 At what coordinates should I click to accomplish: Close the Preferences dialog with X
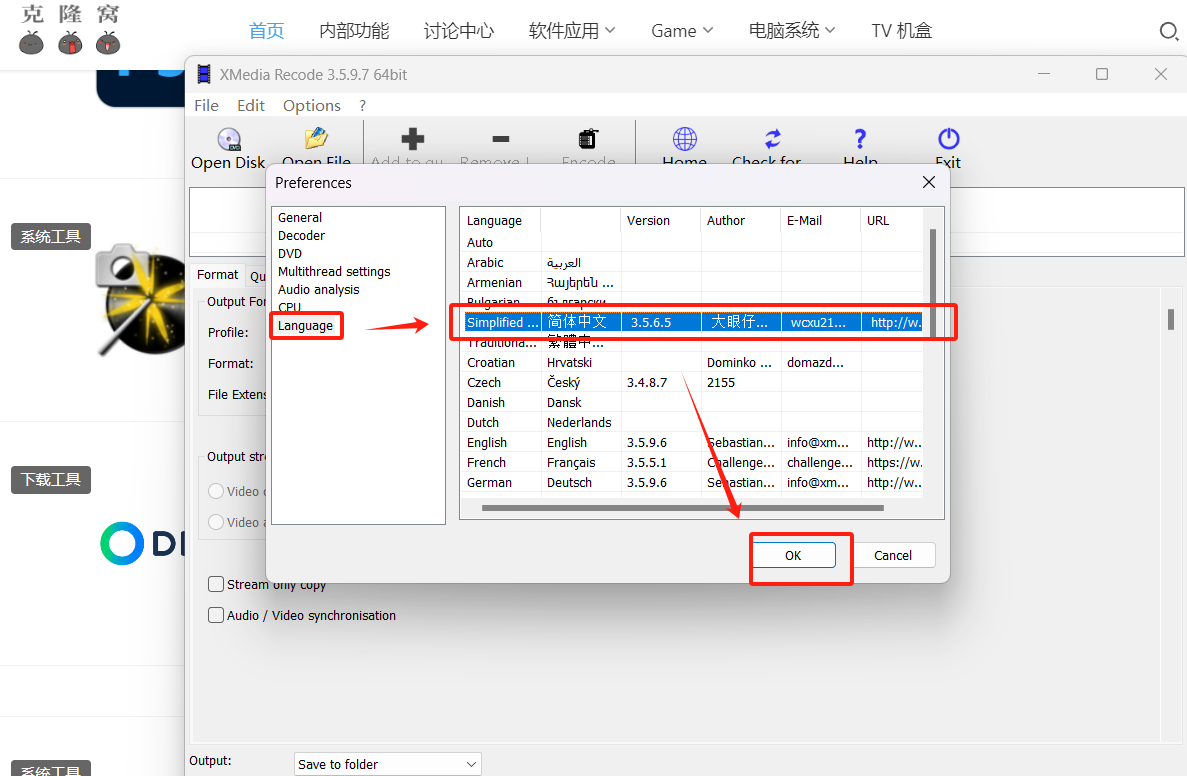coord(929,182)
